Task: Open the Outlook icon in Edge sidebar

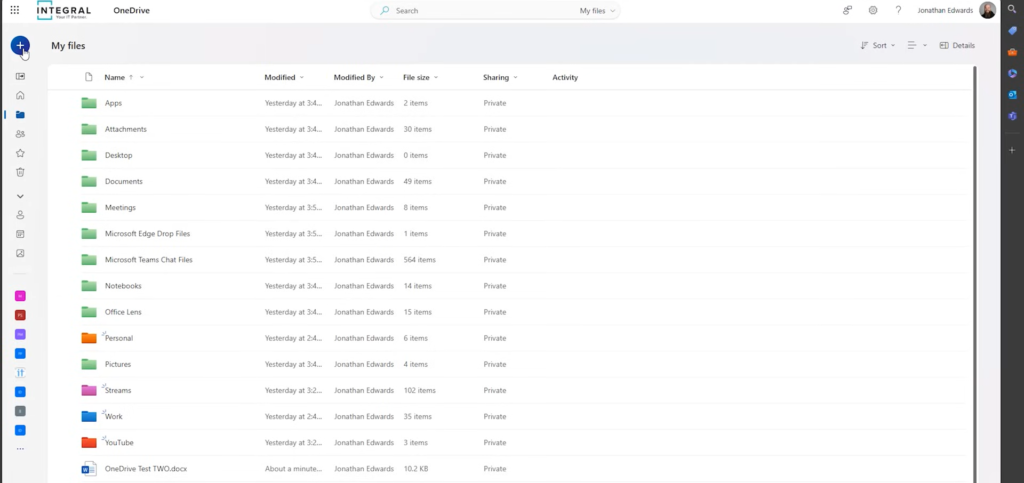Action: (1012, 95)
